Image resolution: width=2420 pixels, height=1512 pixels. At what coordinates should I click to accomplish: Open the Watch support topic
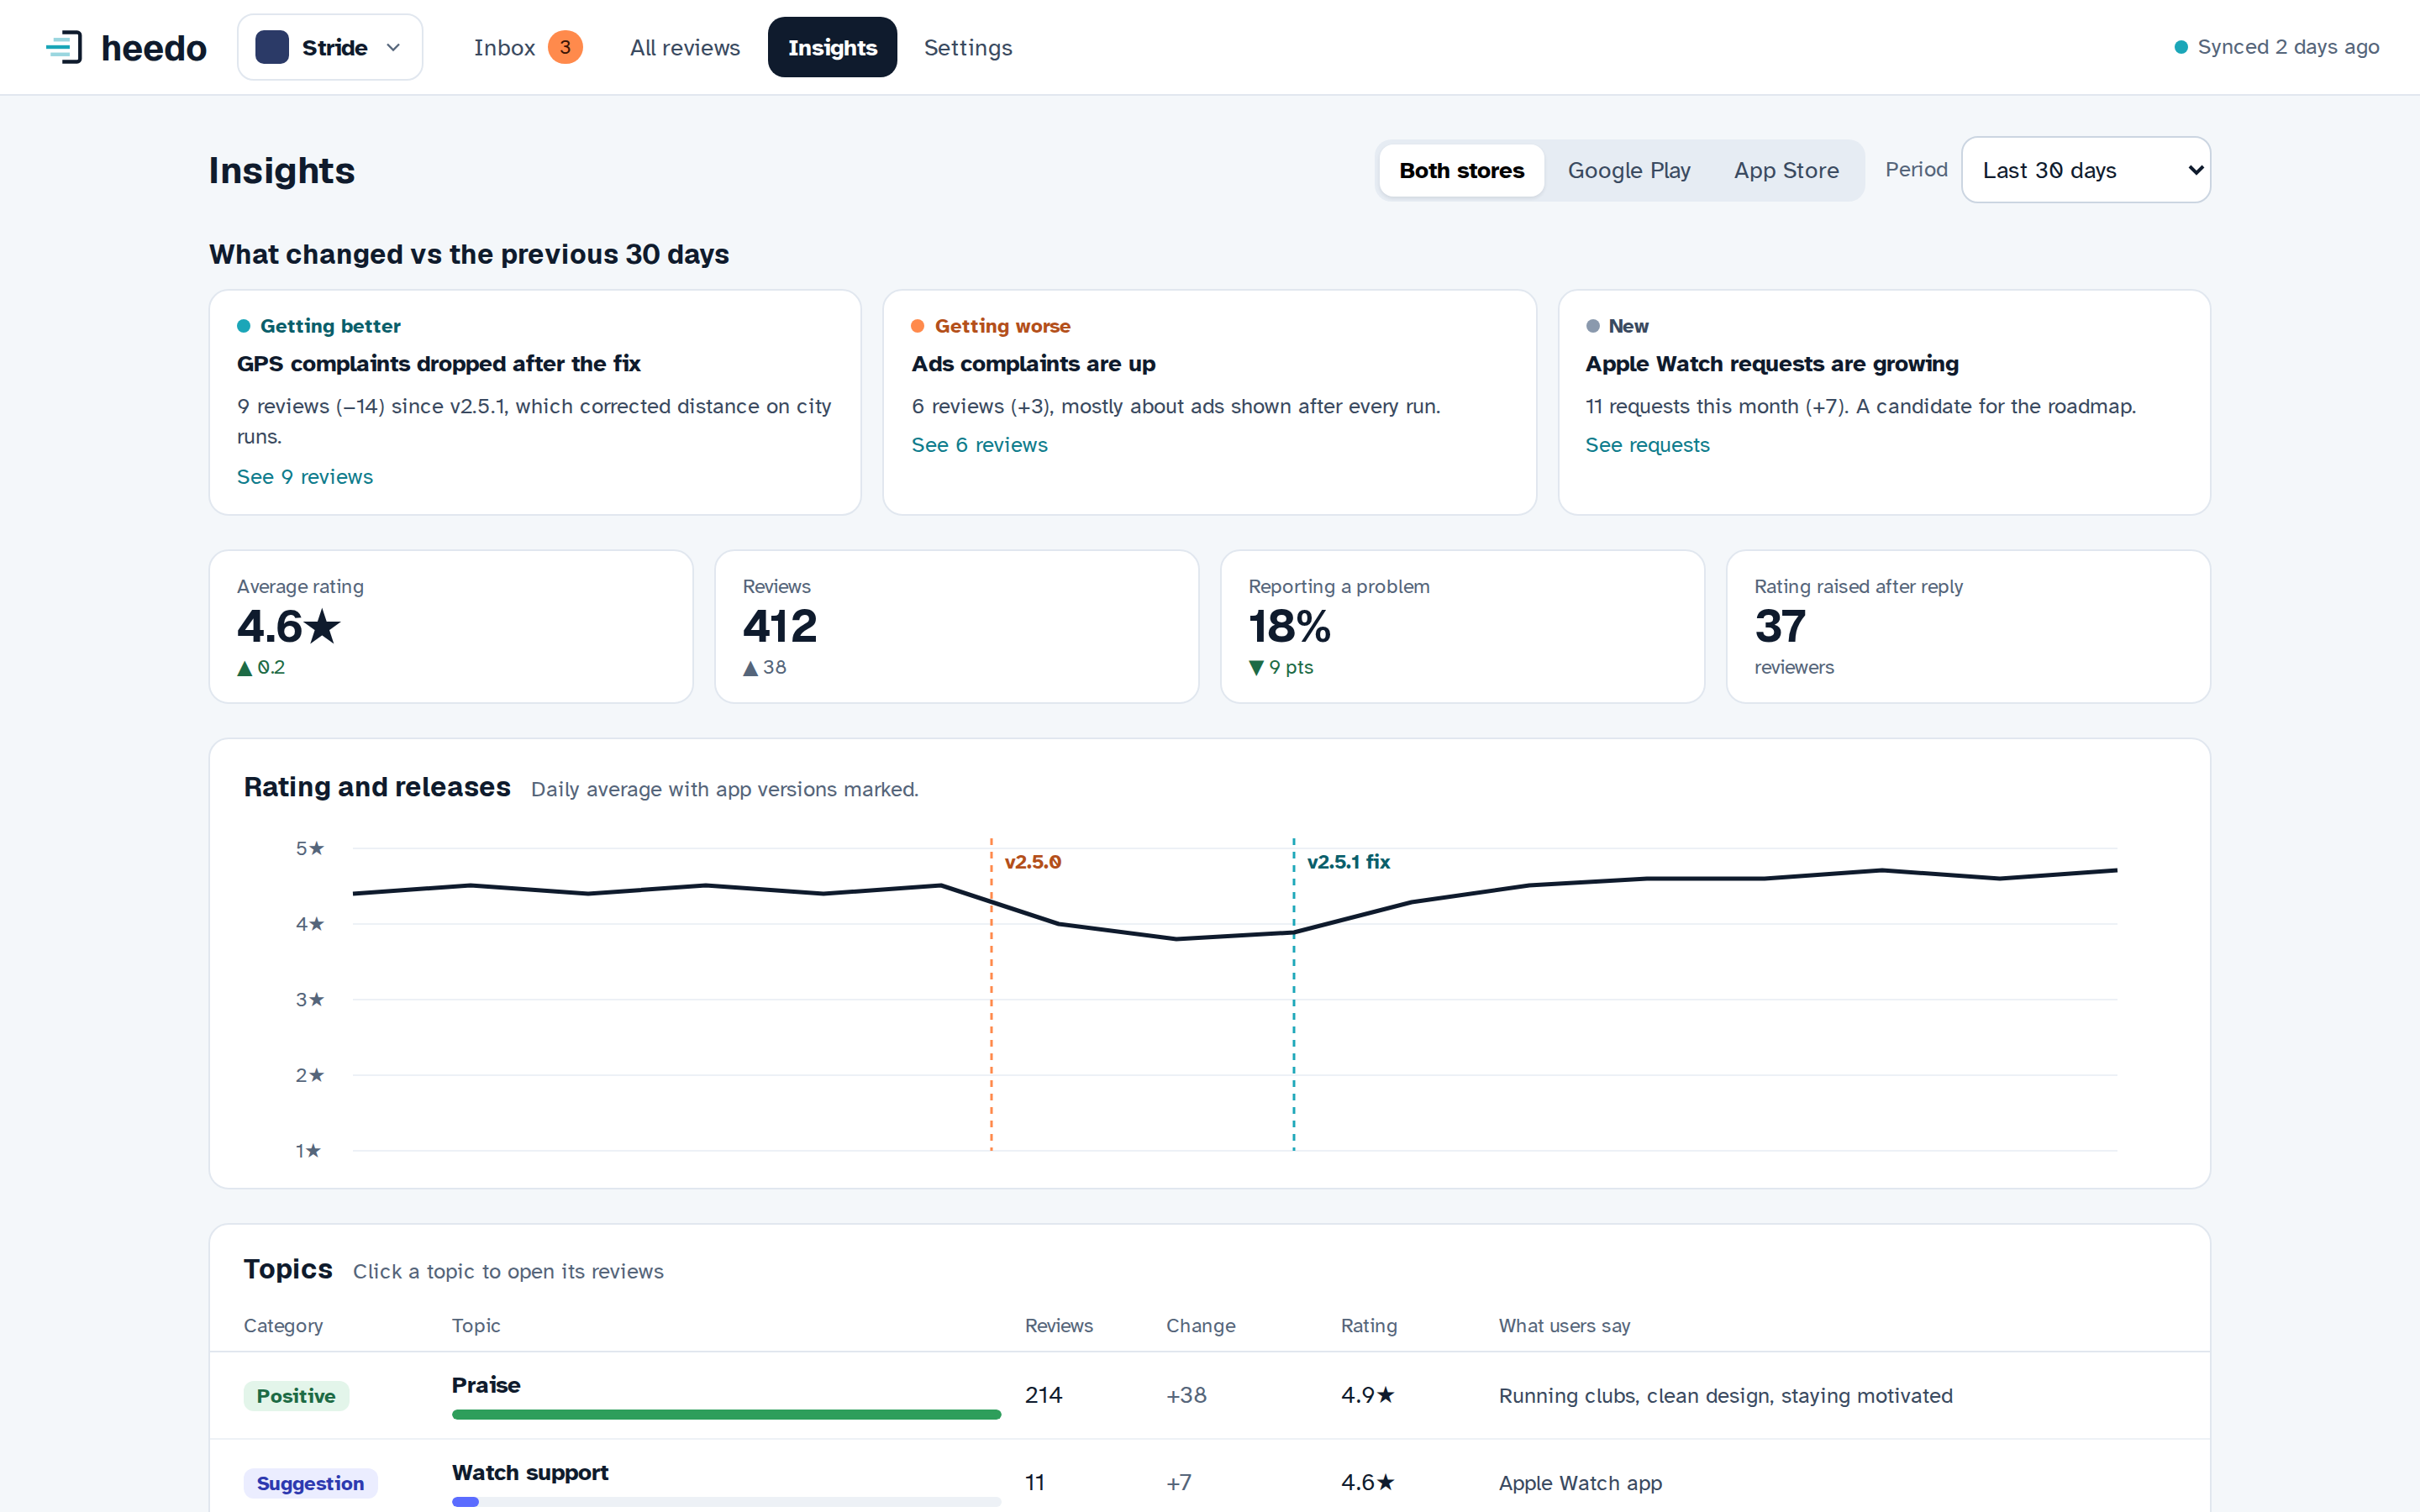pyautogui.click(x=530, y=1473)
